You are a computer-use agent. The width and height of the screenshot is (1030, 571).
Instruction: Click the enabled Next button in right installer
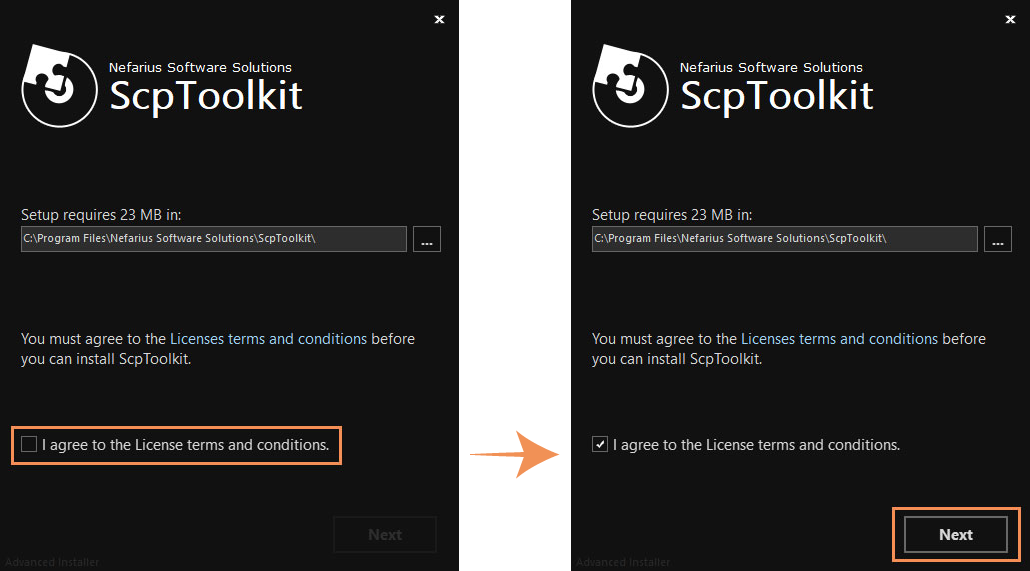click(956, 534)
